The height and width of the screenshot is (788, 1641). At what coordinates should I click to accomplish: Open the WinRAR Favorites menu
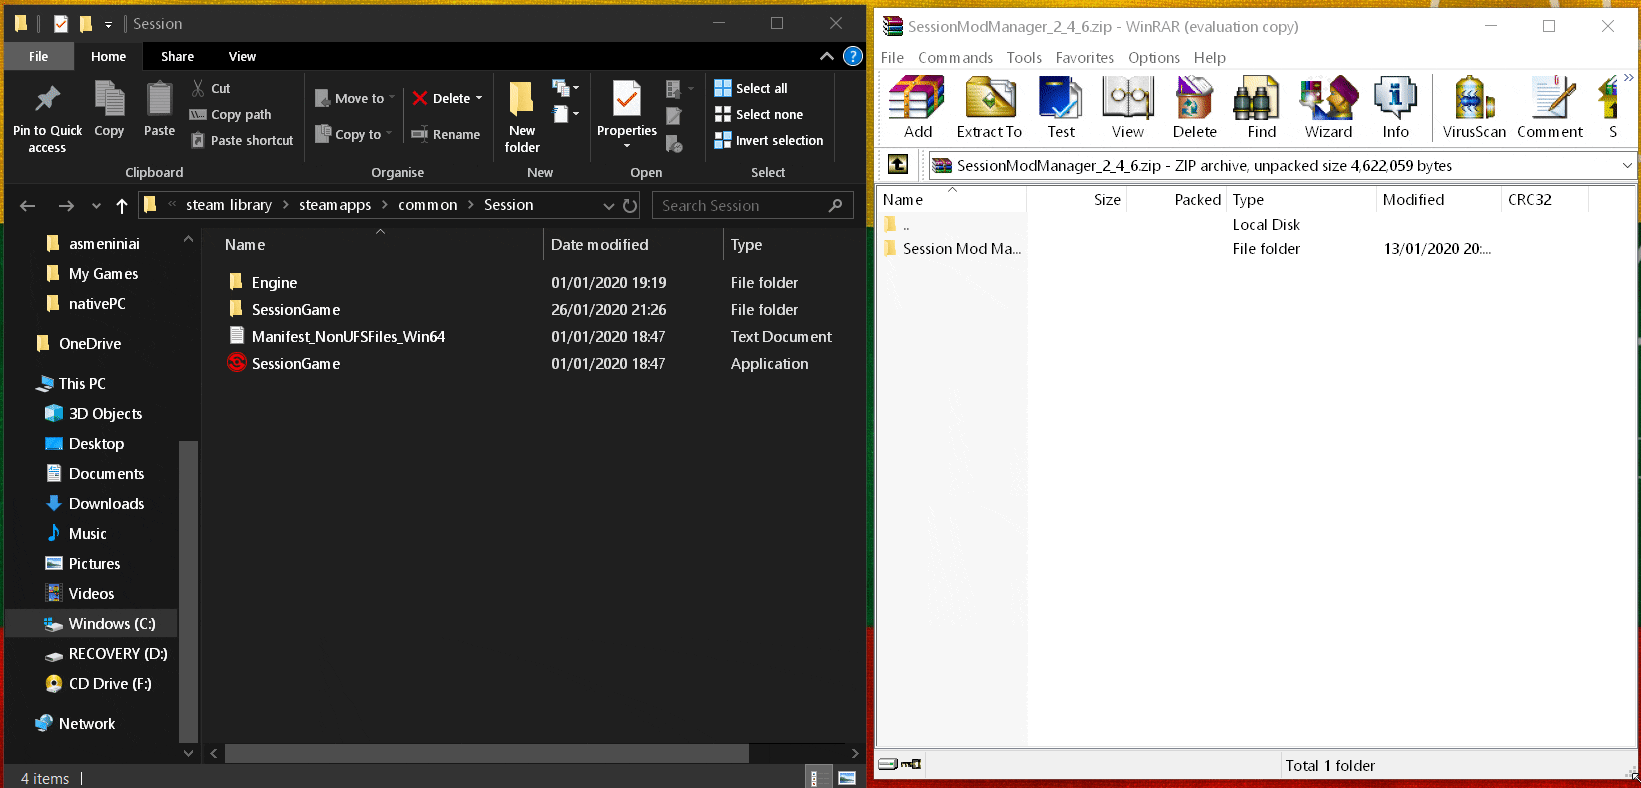1084,57
